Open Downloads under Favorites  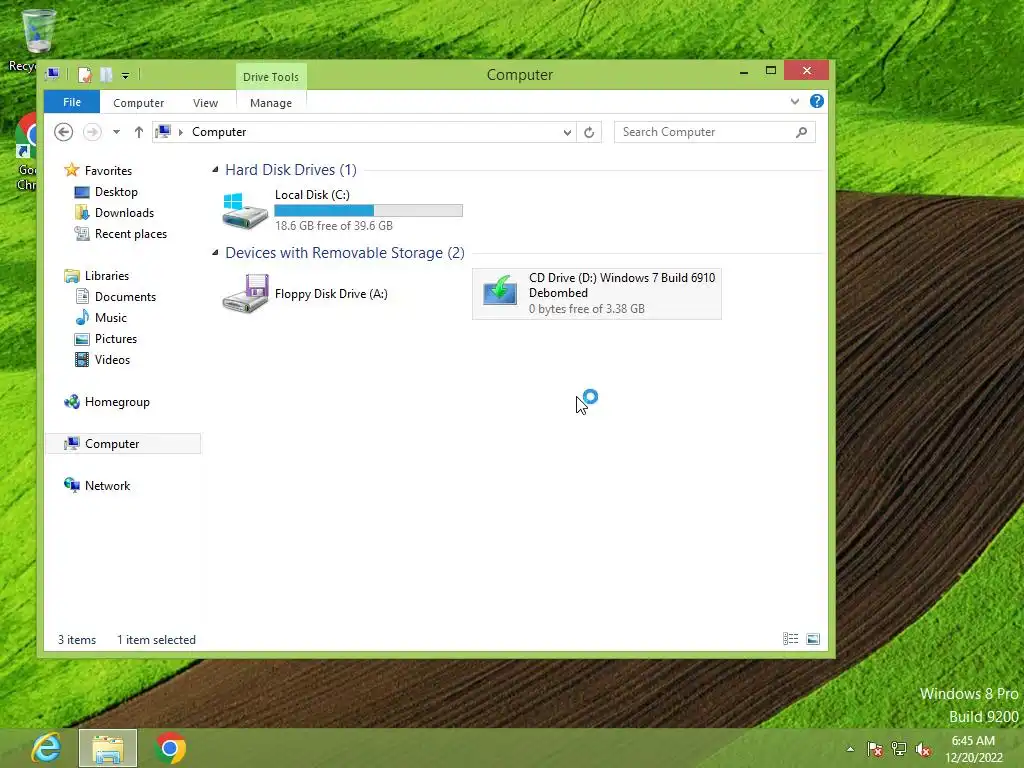[x=124, y=213]
